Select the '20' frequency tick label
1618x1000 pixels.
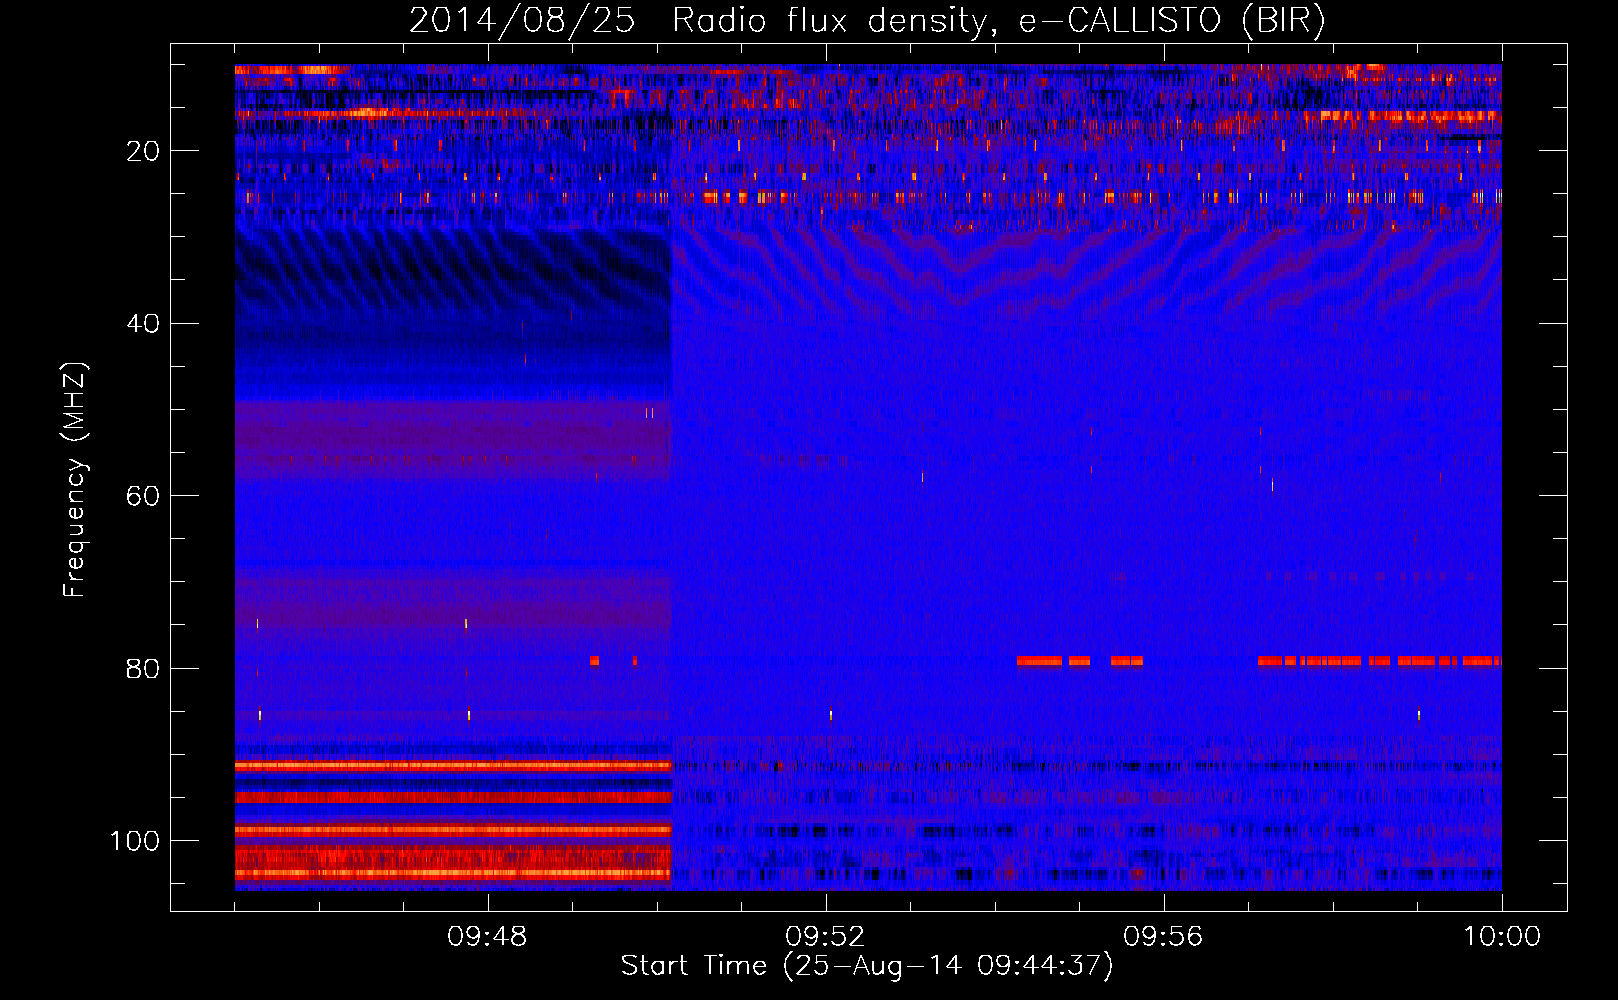pyautogui.click(x=143, y=151)
